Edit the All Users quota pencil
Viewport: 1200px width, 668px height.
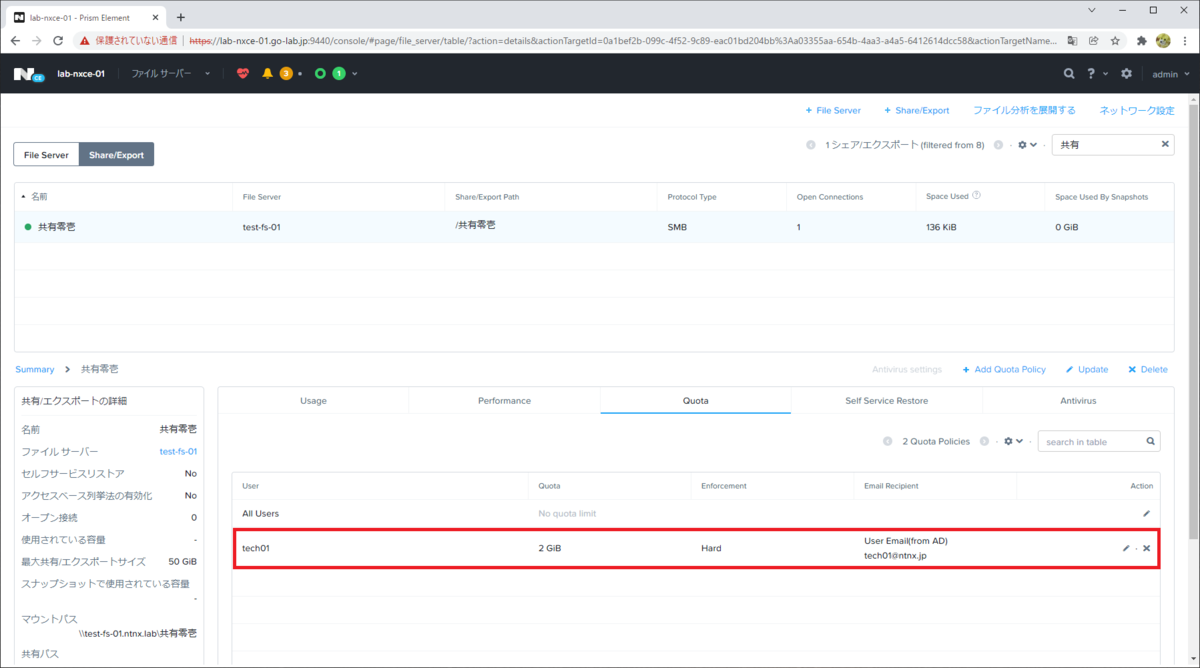pos(1147,513)
